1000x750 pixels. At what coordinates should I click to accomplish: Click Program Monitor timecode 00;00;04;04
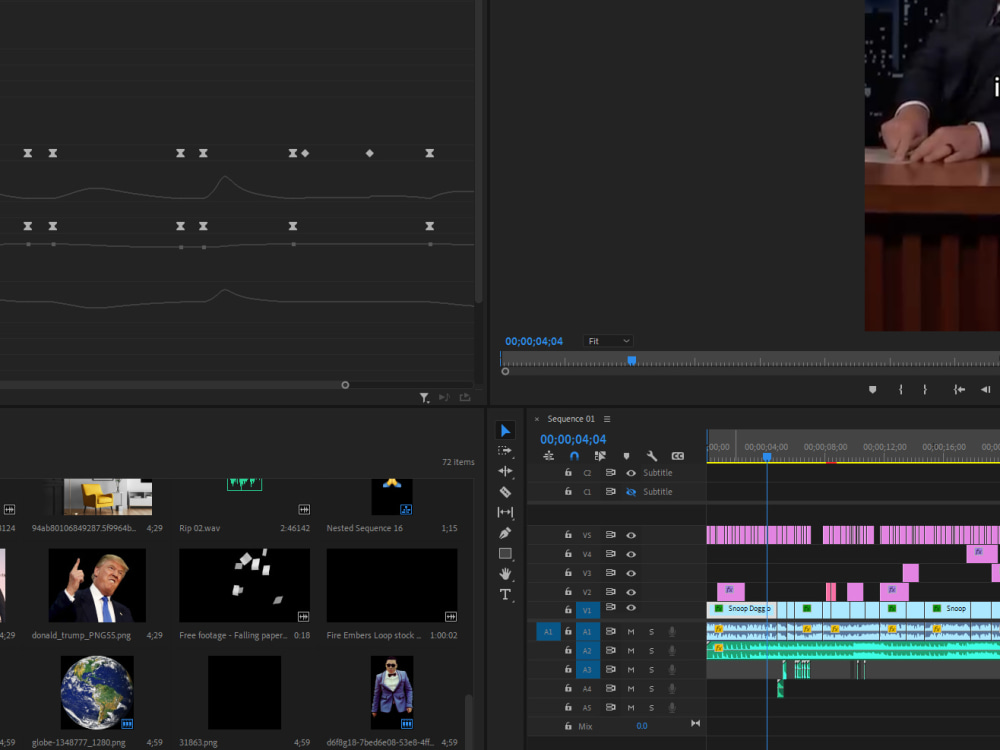point(534,341)
